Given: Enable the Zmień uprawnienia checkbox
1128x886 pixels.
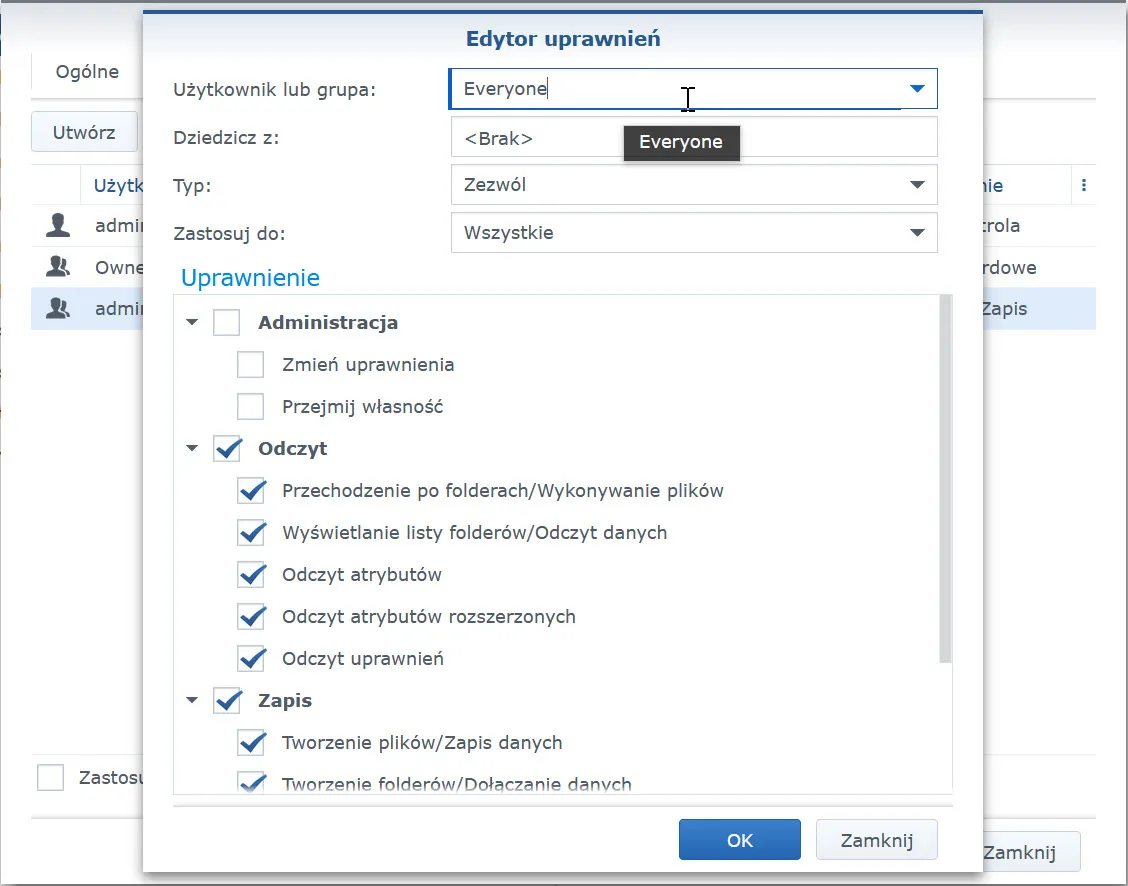Looking at the screenshot, I should pos(251,365).
